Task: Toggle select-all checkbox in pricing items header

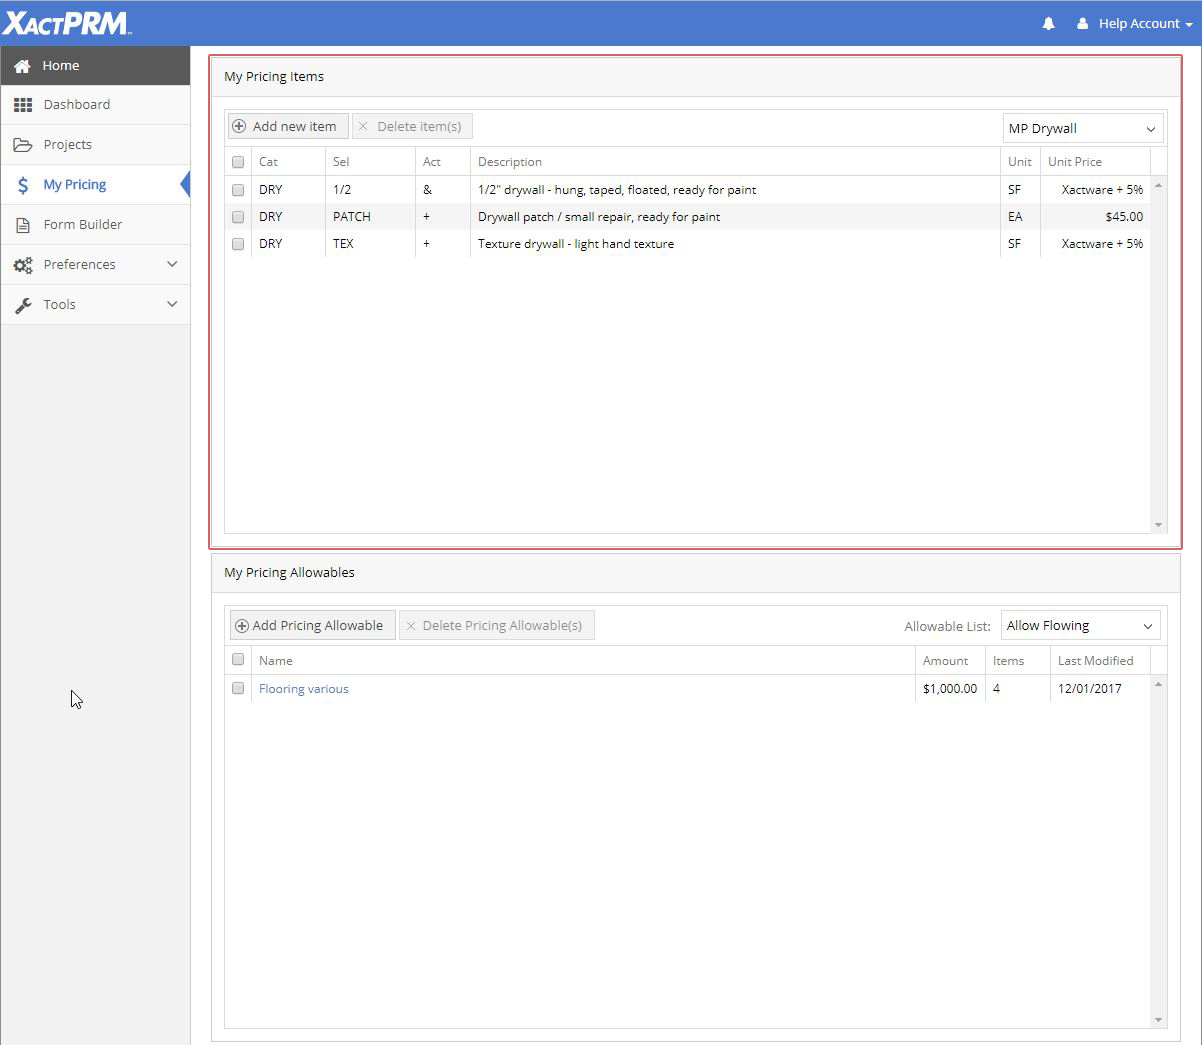Action: pos(238,162)
